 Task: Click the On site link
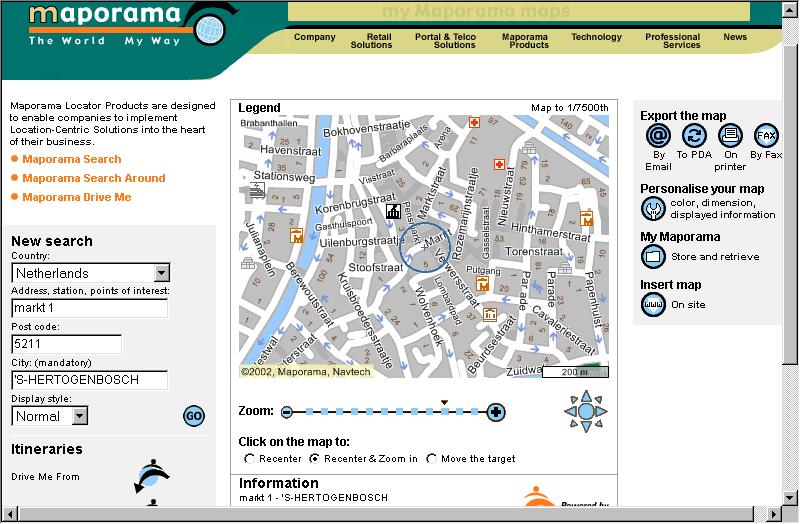click(688, 305)
